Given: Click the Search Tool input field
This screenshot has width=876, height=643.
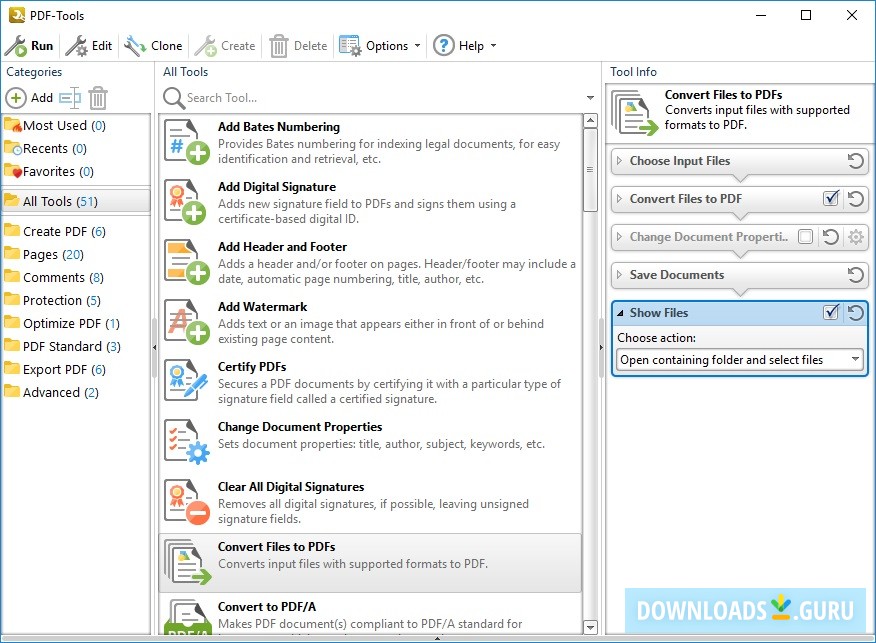Looking at the screenshot, I should [383, 98].
